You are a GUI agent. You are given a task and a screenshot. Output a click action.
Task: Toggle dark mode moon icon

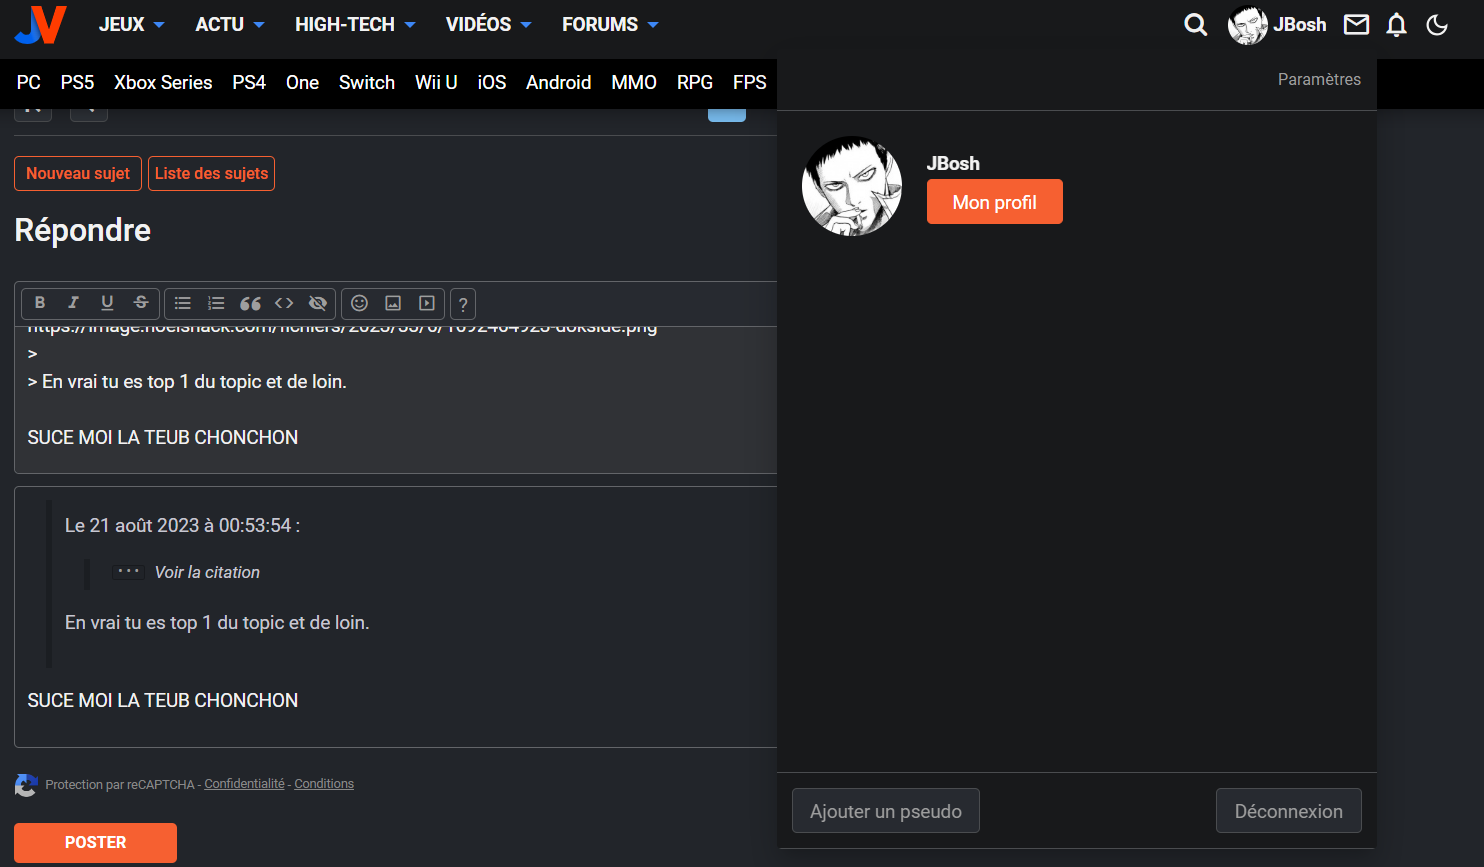point(1437,25)
